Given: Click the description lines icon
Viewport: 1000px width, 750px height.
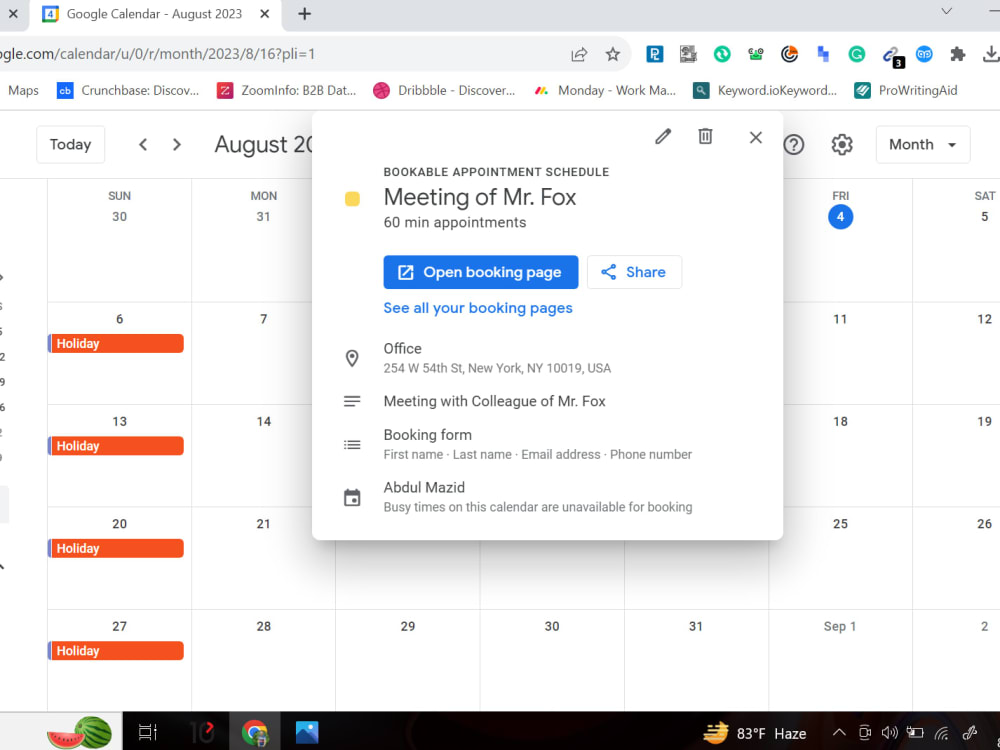Looking at the screenshot, I should coord(352,401).
